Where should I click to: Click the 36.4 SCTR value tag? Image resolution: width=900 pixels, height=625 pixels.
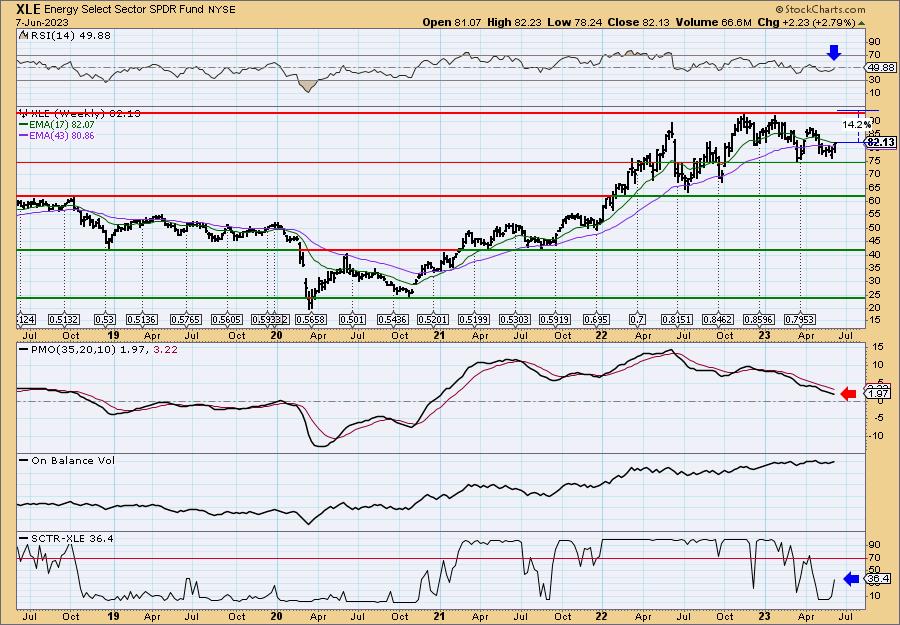click(880, 579)
